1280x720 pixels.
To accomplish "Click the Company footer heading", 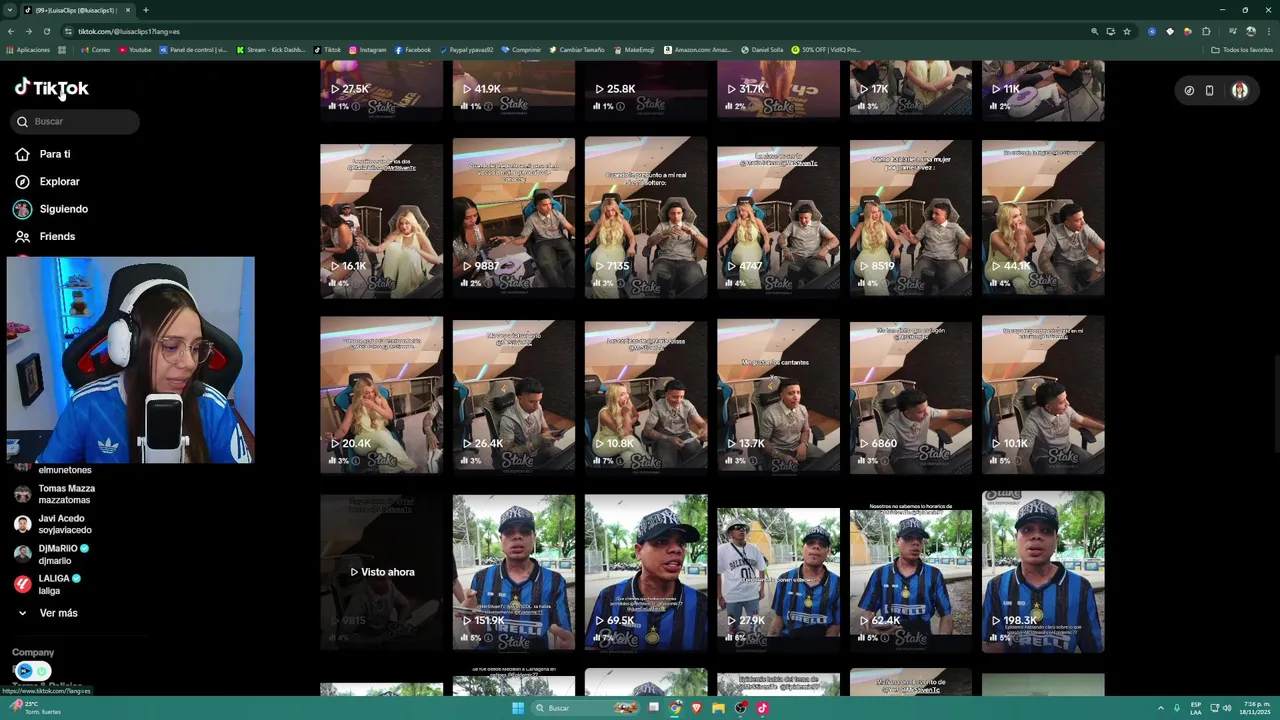I will tap(33, 652).
